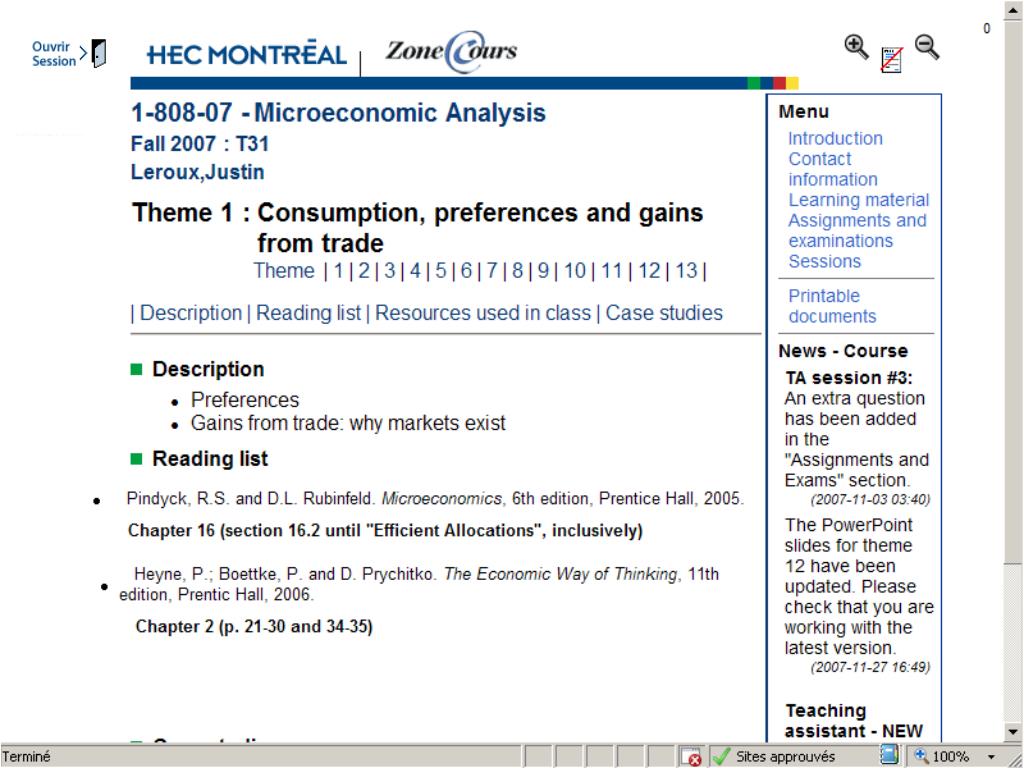This screenshot has width=1024, height=768.
Task: Jump to the Reading list section link
Action: point(308,313)
